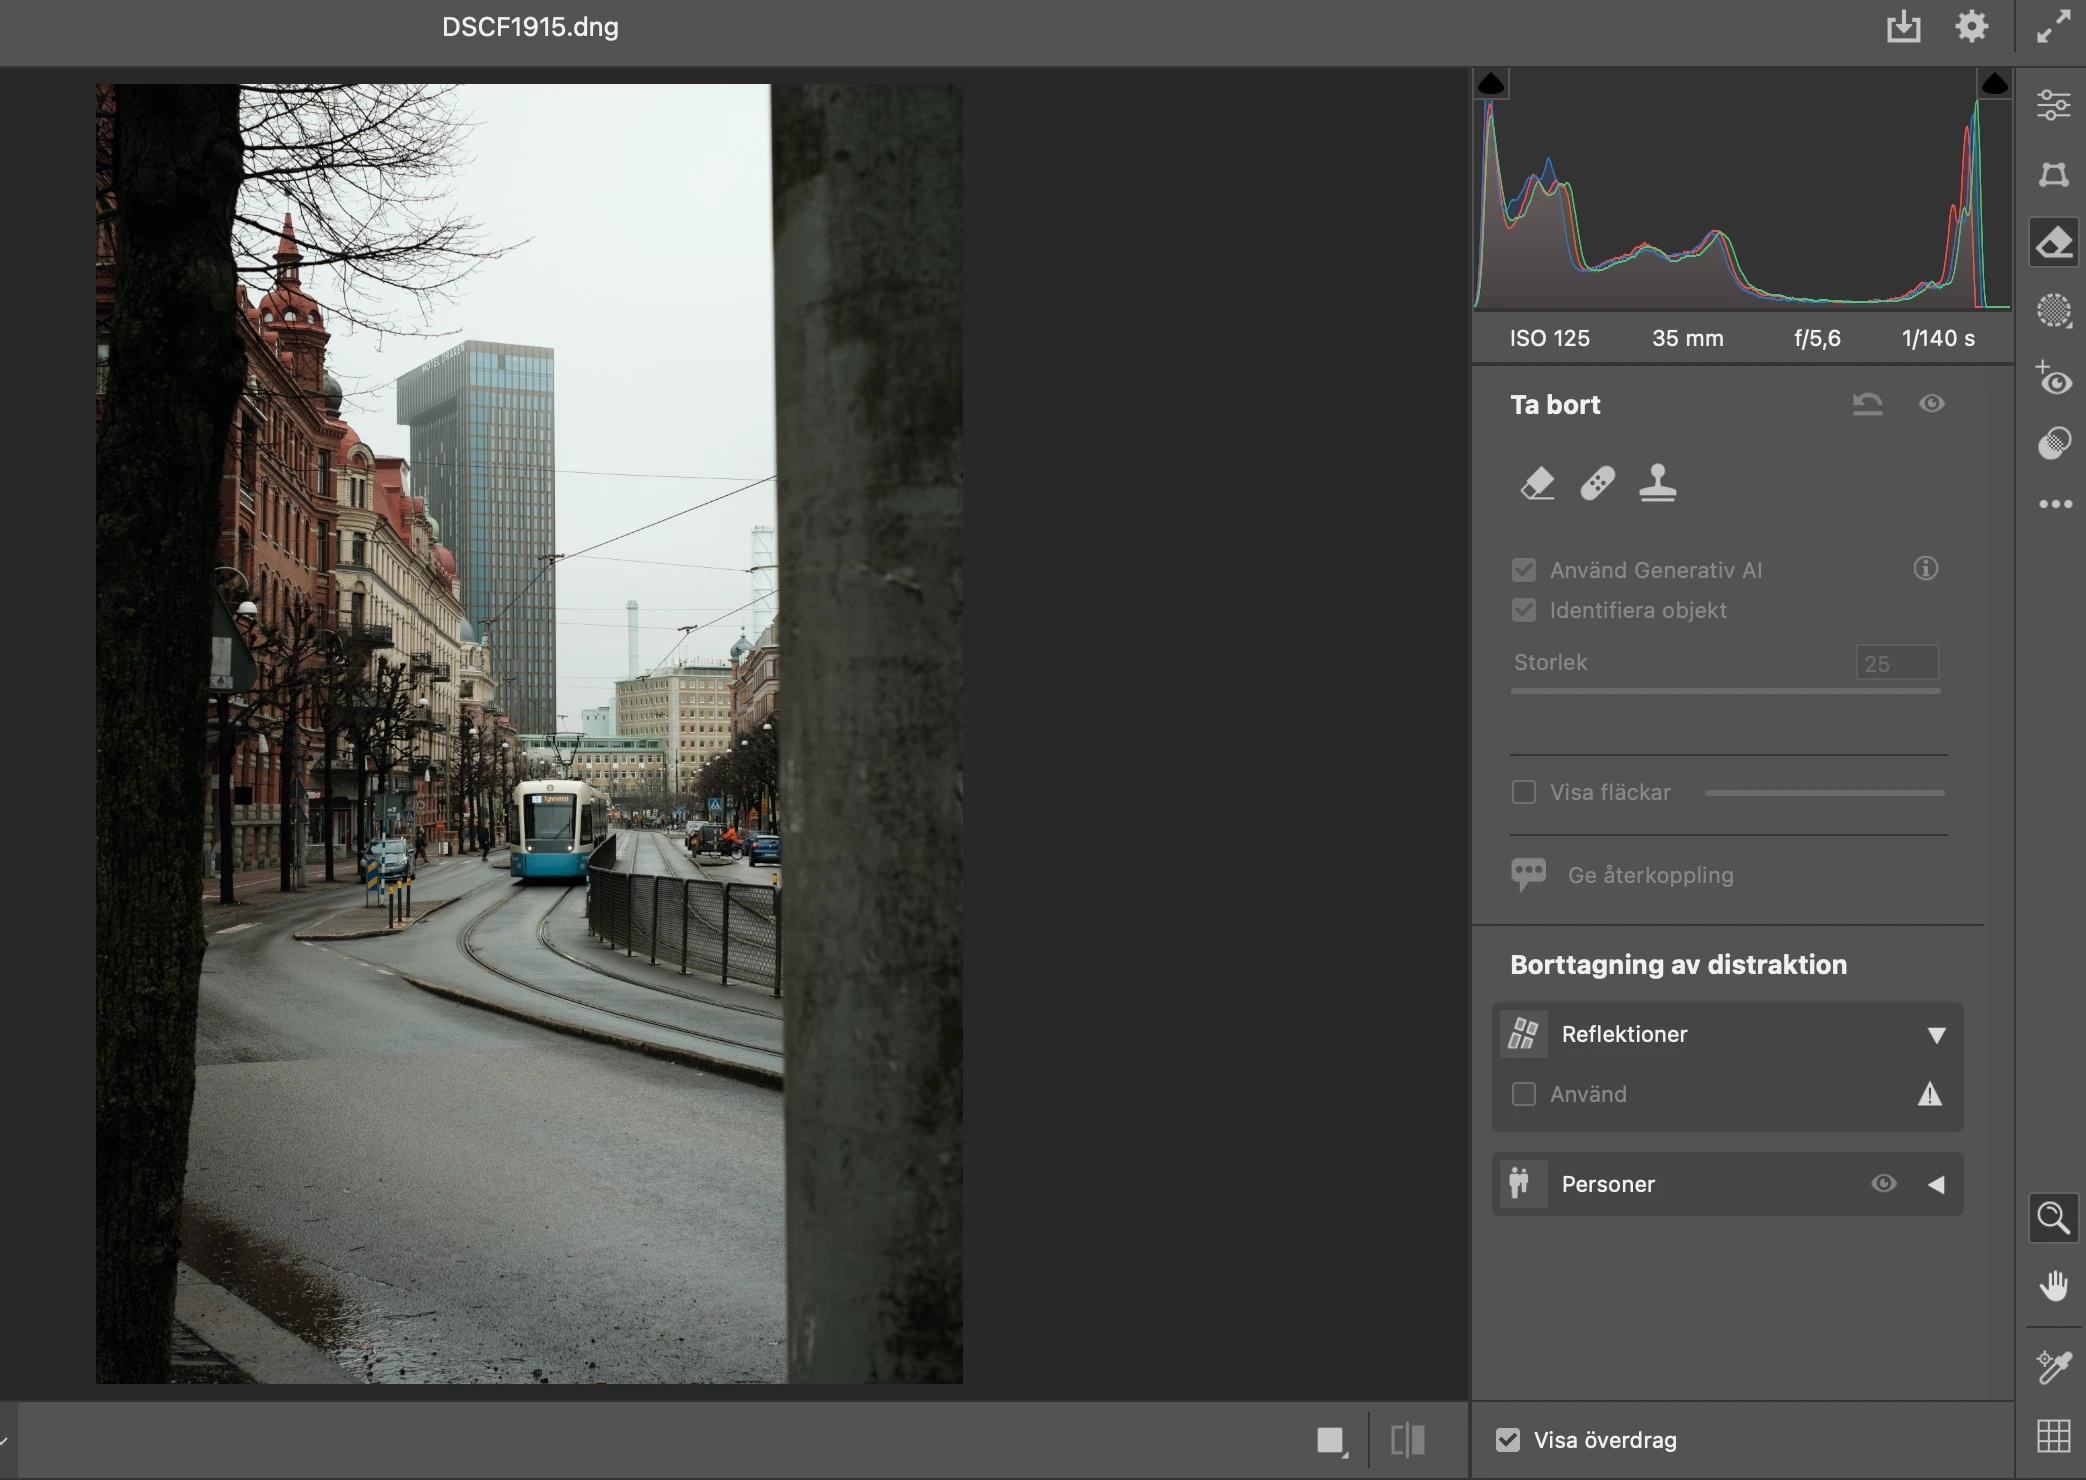Click the save image download icon
This screenshot has height=1480, width=2086.
[1903, 27]
